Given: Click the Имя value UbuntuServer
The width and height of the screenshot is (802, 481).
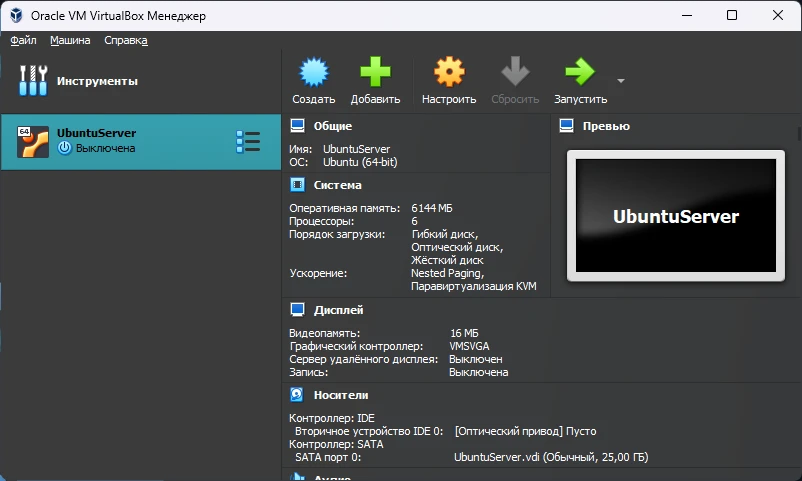Looking at the screenshot, I should click(x=357, y=149).
